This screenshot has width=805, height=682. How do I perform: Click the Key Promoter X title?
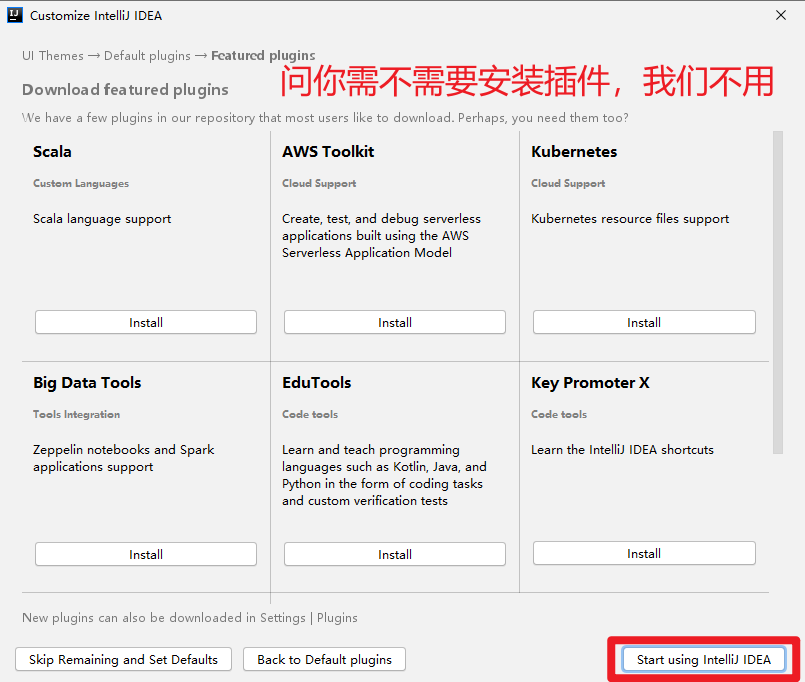590,383
